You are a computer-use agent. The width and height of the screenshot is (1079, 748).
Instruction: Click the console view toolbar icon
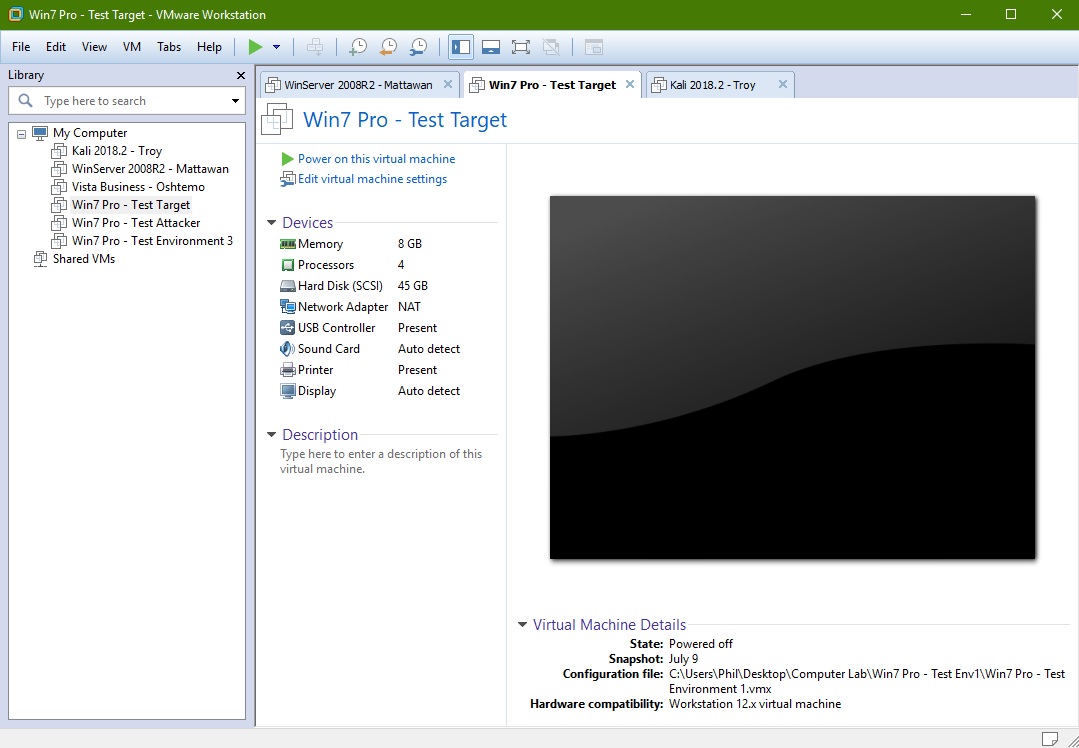click(x=594, y=47)
